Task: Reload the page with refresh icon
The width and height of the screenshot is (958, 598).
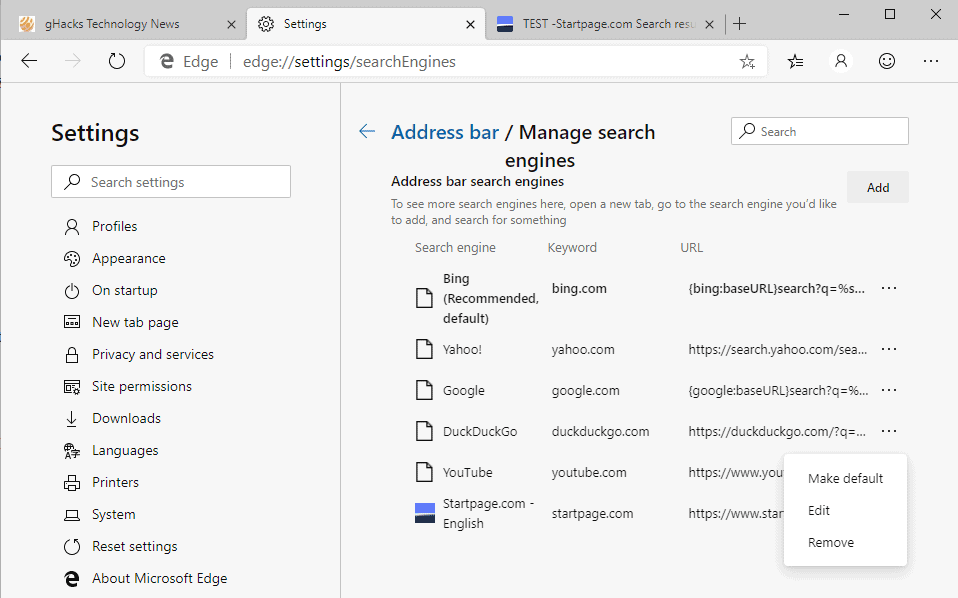Action: (116, 61)
